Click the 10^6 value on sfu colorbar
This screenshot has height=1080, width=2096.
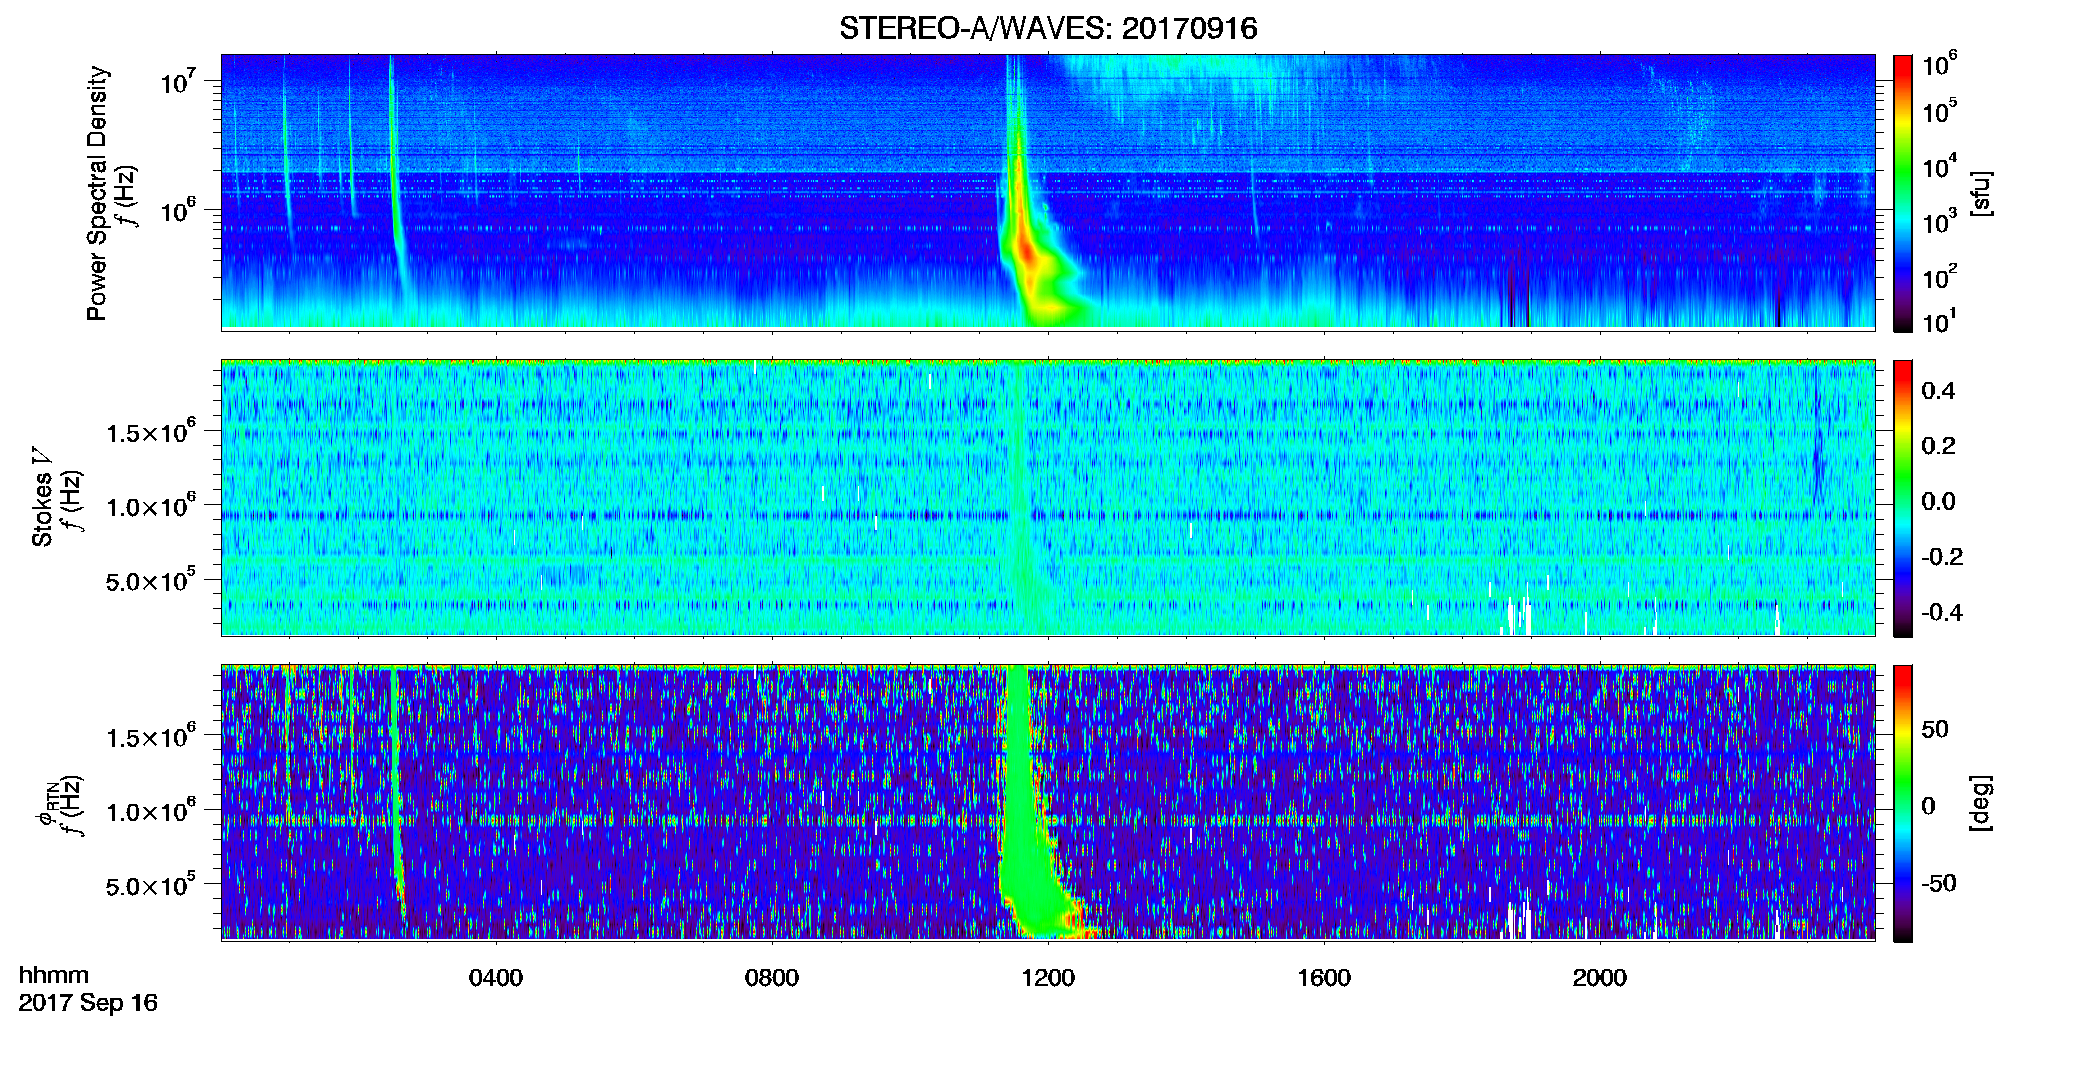point(1940,65)
